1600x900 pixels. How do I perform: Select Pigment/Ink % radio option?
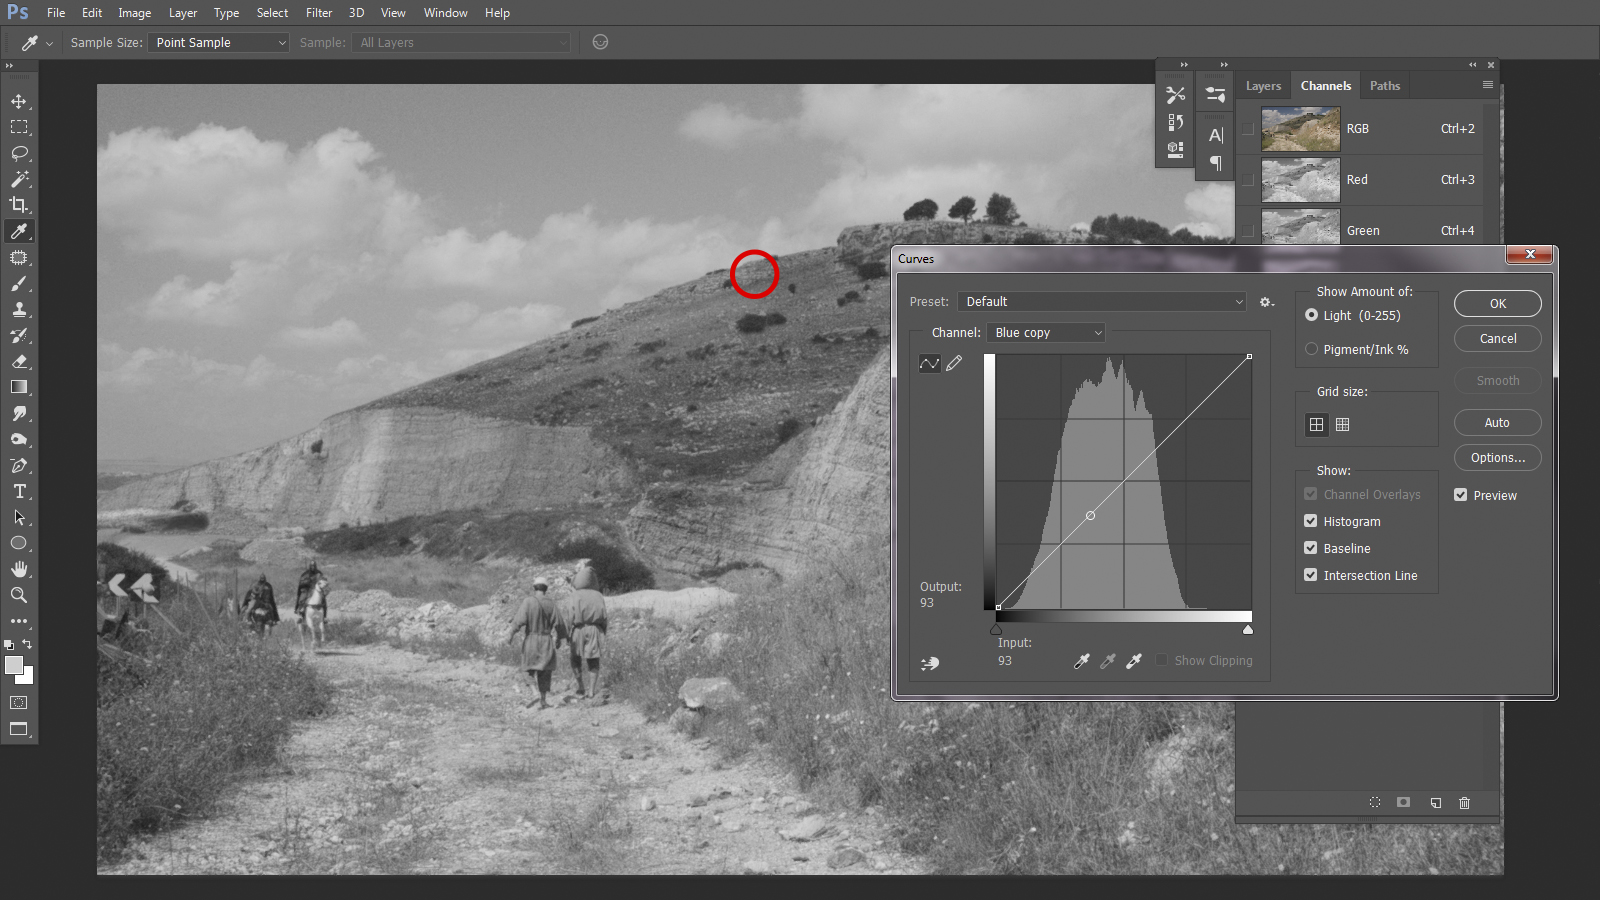pos(1311,349)
